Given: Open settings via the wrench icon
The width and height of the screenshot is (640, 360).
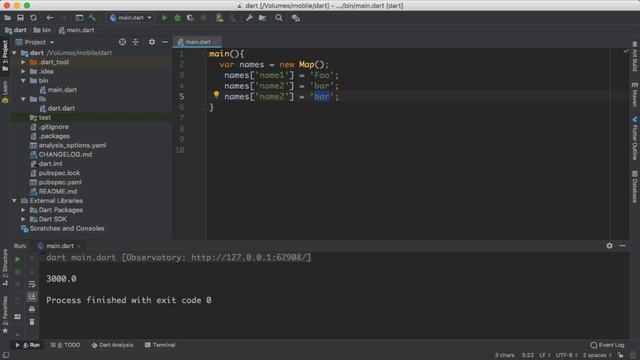Looking at the screenshot, I should tap(249, 18).
